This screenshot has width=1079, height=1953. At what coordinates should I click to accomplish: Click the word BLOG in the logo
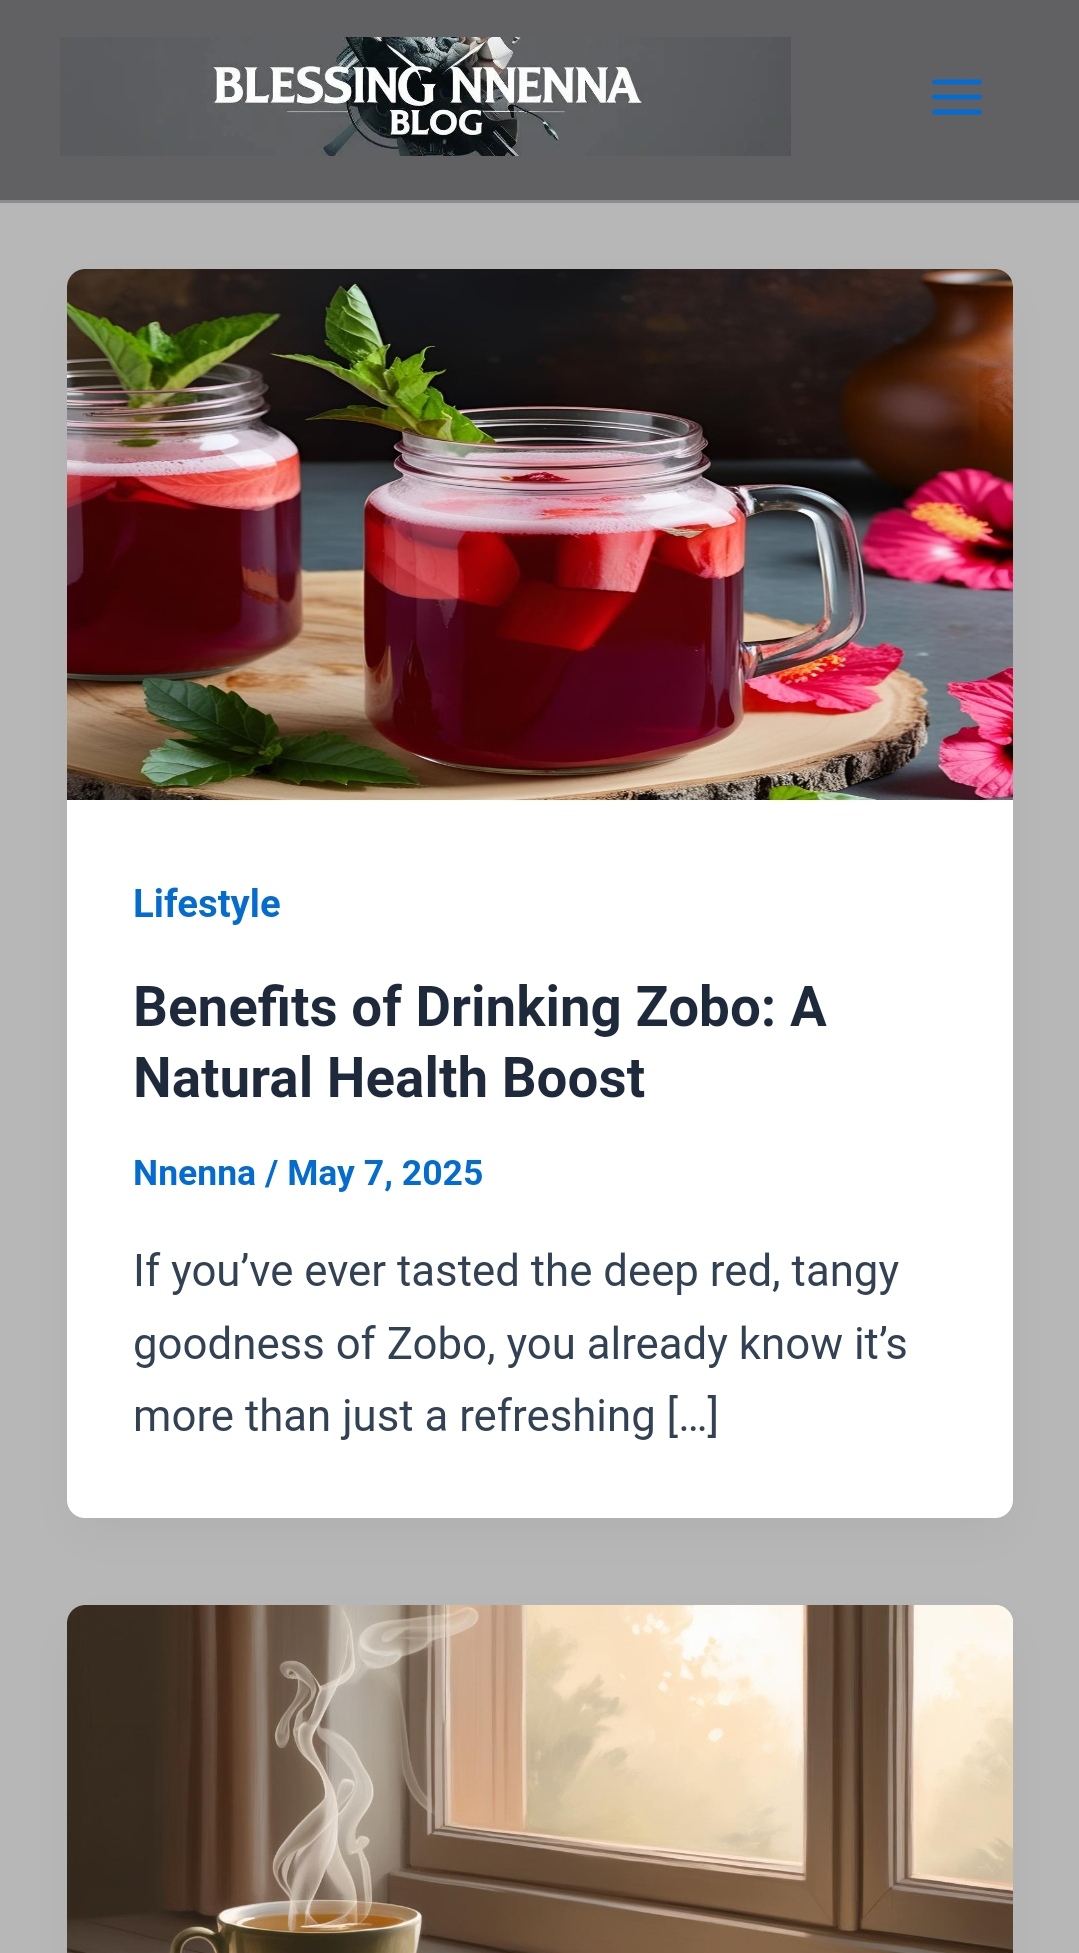pos(436,123)
